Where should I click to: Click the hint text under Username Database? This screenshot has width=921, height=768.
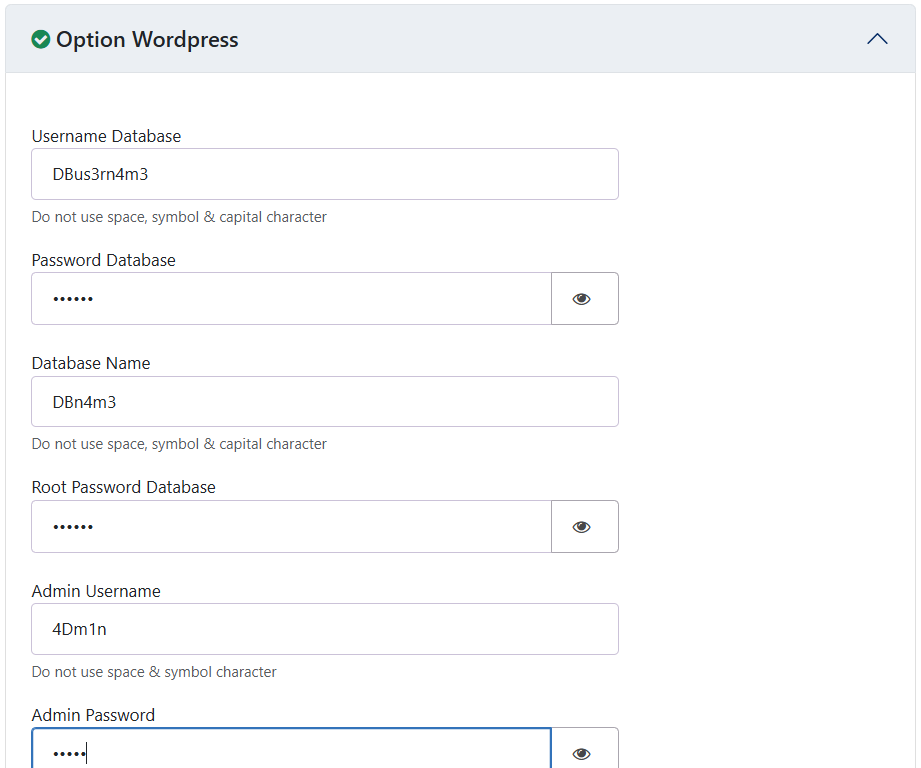click(179, 217)
